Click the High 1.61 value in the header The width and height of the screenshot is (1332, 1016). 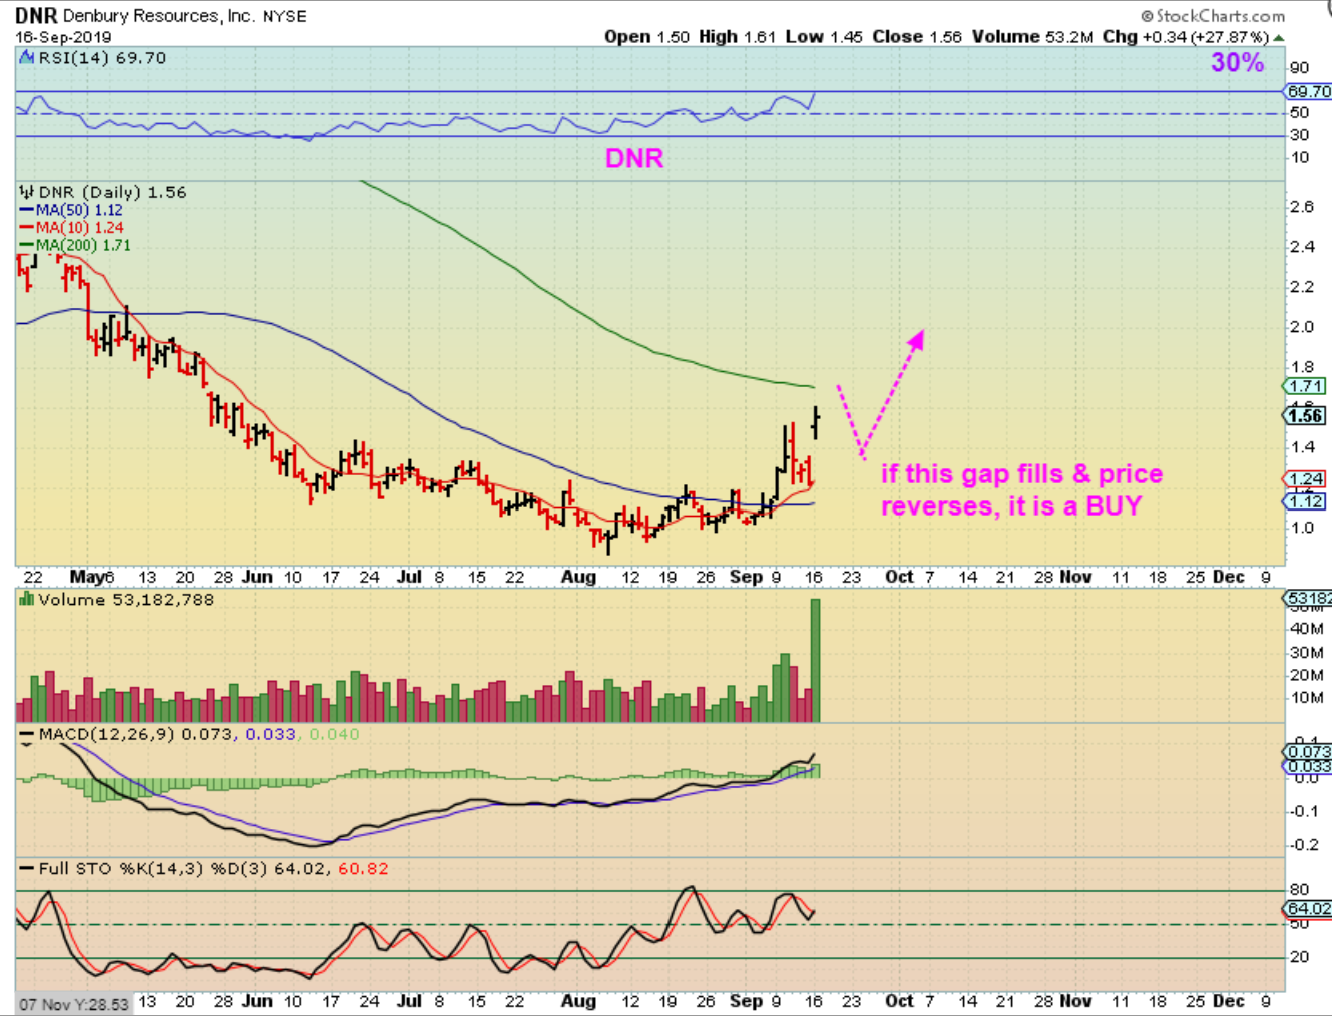(x=738, y=37)
